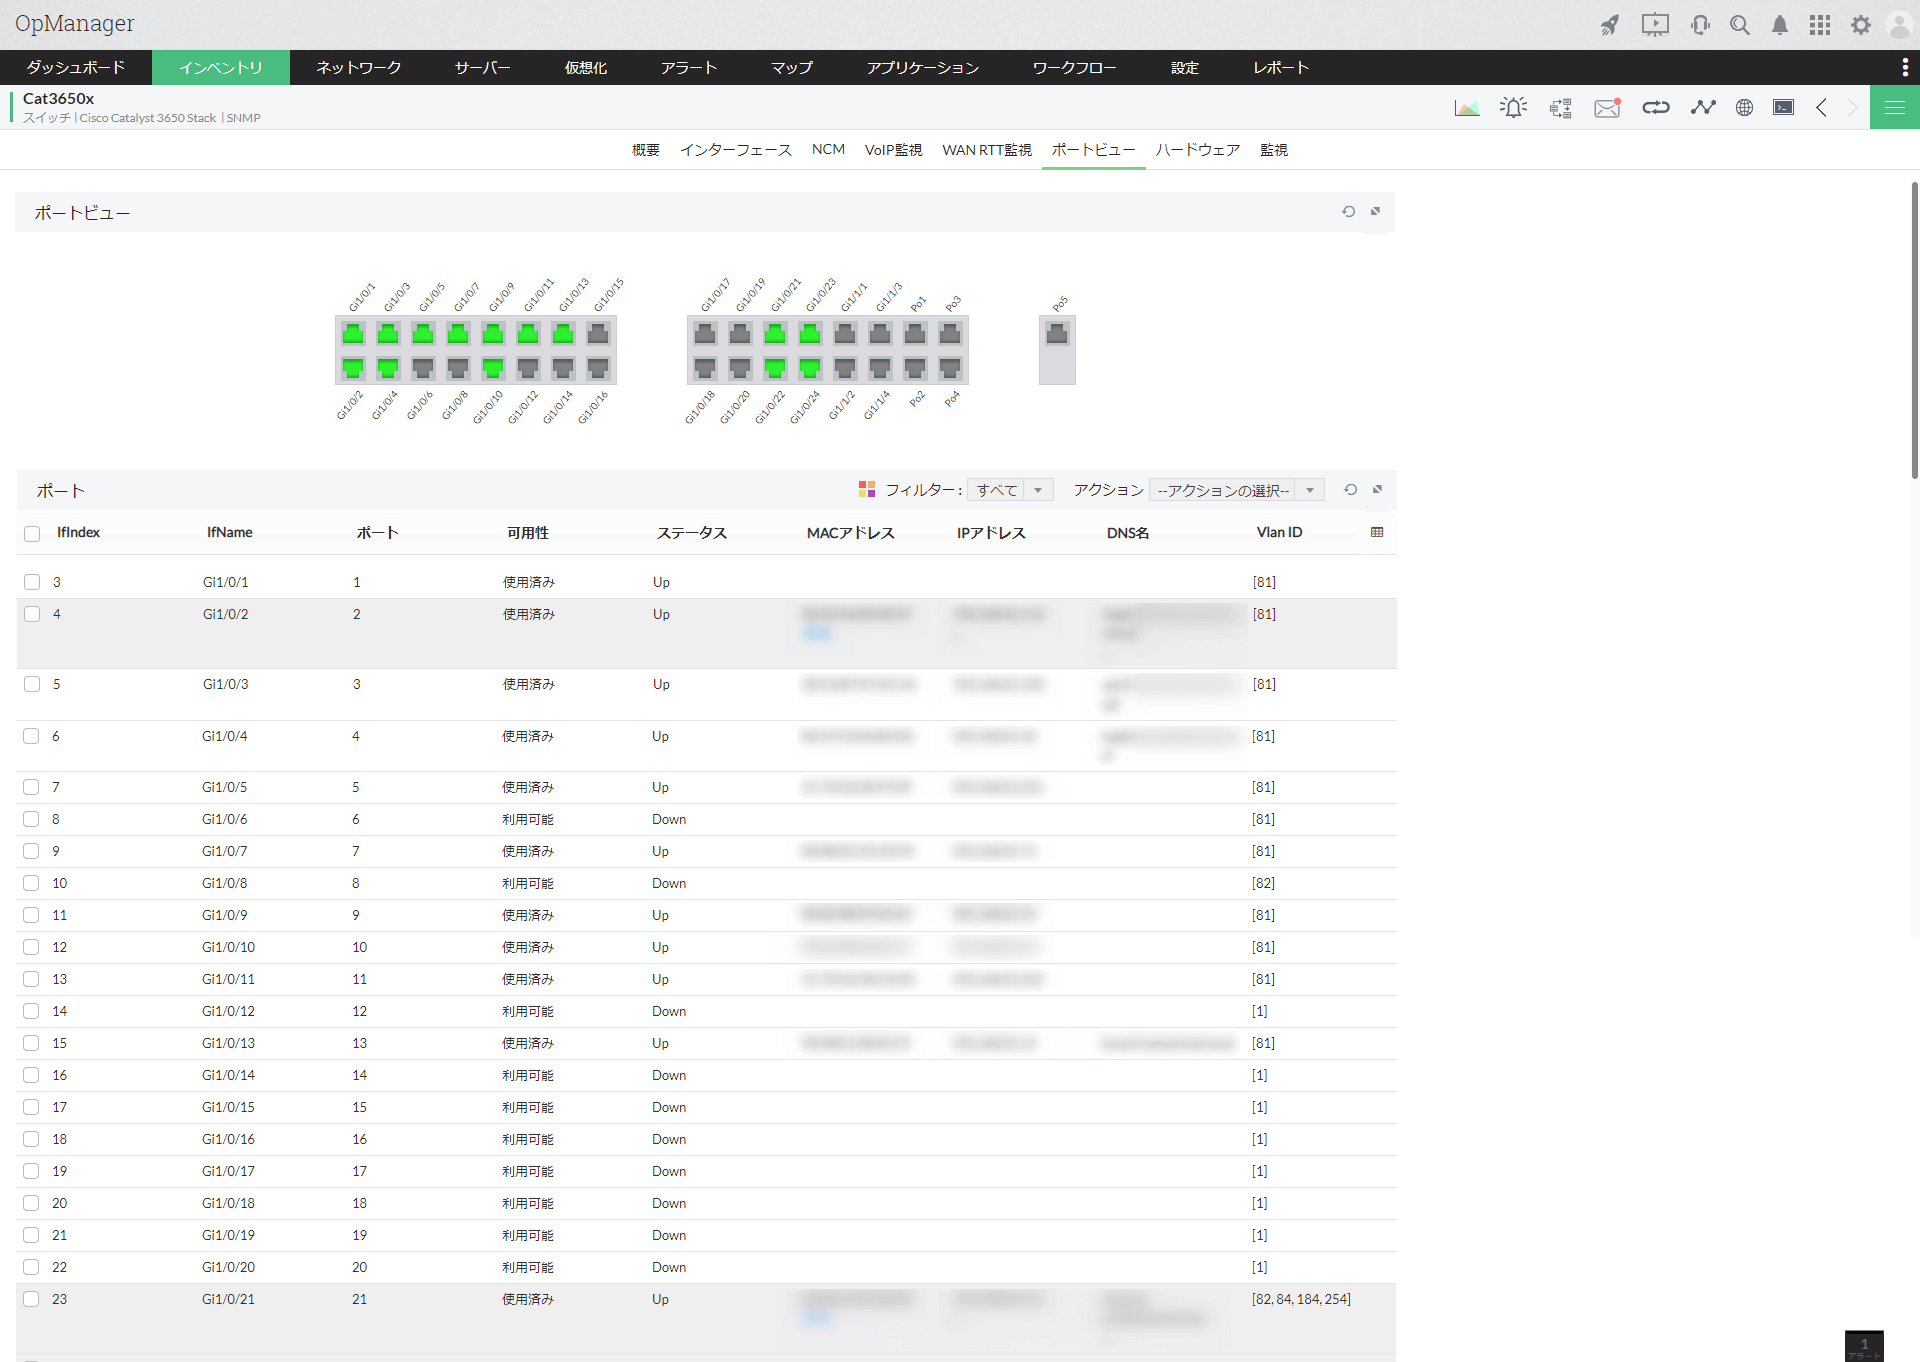Image resolution: width=1920 pixels, height=1362 pixels.
Task: Click the page vertical scrollbar
Action: [1914, 330]
